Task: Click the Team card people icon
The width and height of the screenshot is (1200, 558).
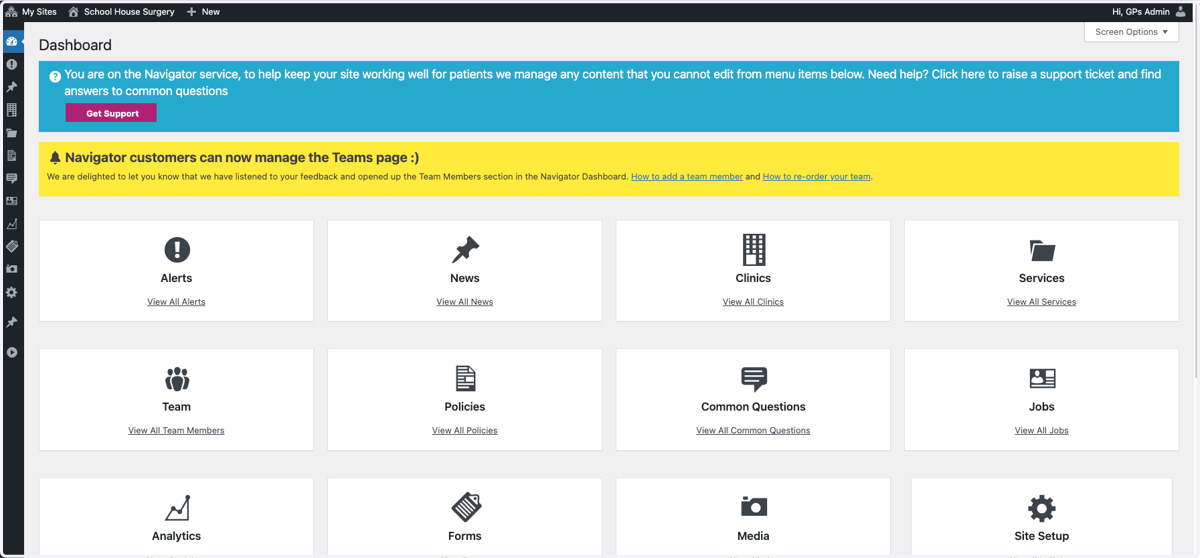Action: [x=176, y=379]
